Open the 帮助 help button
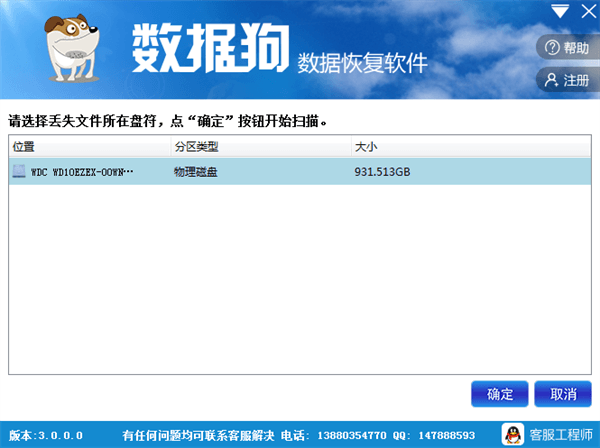 pyautogui.click(x=568, y=48)
